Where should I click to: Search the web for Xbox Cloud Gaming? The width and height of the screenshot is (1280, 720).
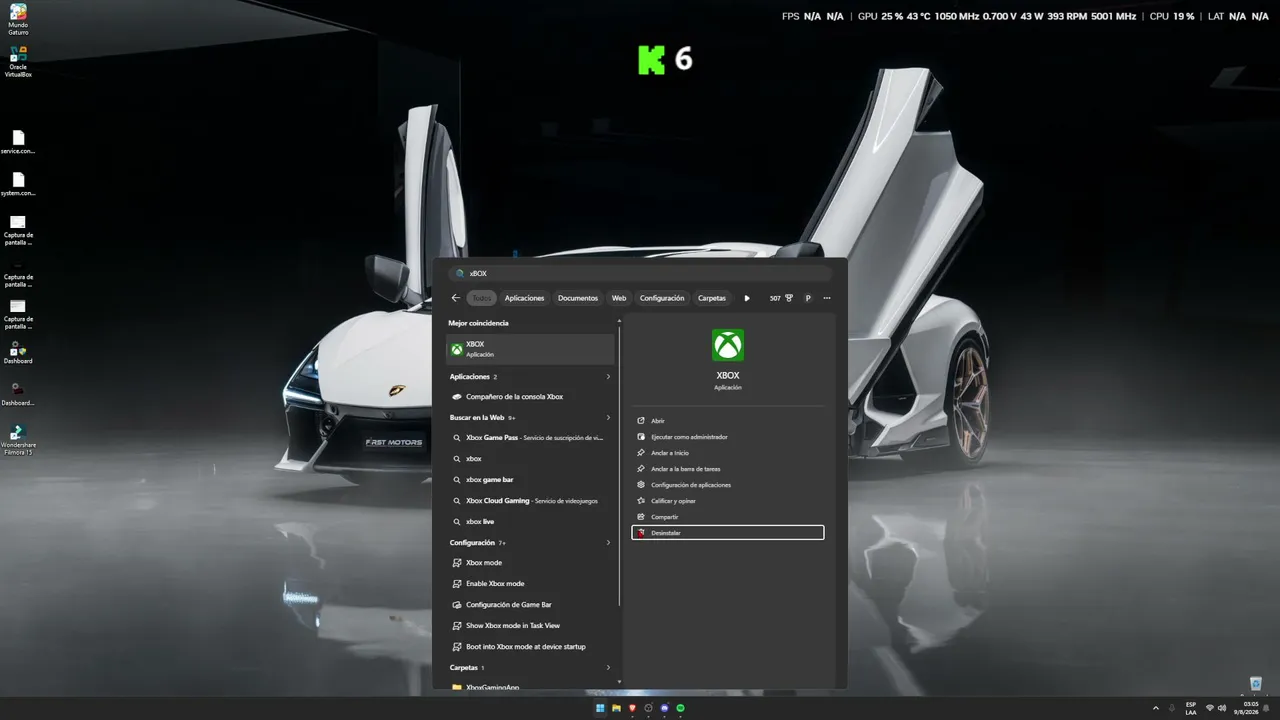pyautogui.click(x=530, y=501)
